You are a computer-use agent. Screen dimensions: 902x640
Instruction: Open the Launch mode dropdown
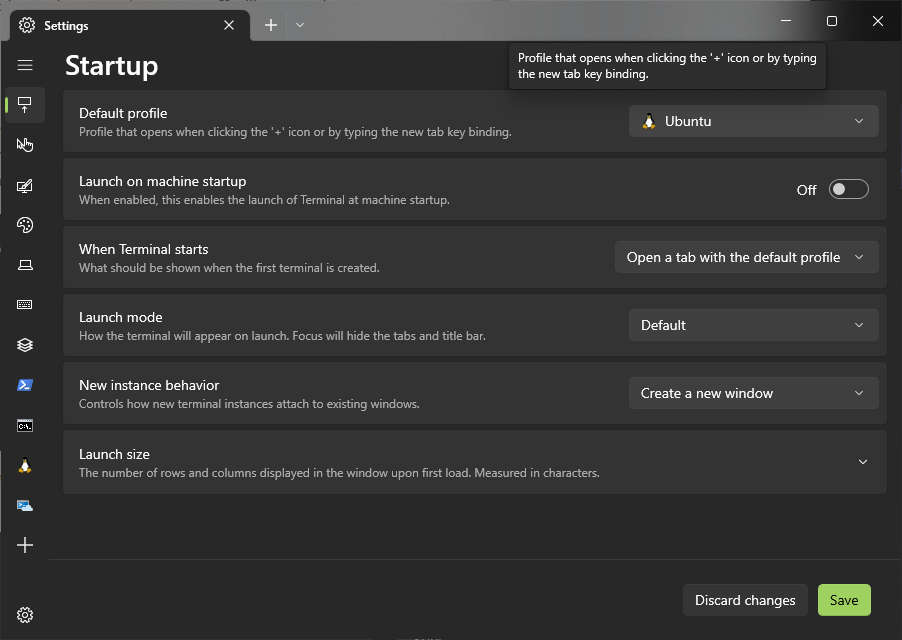click(x=753, y=325)
